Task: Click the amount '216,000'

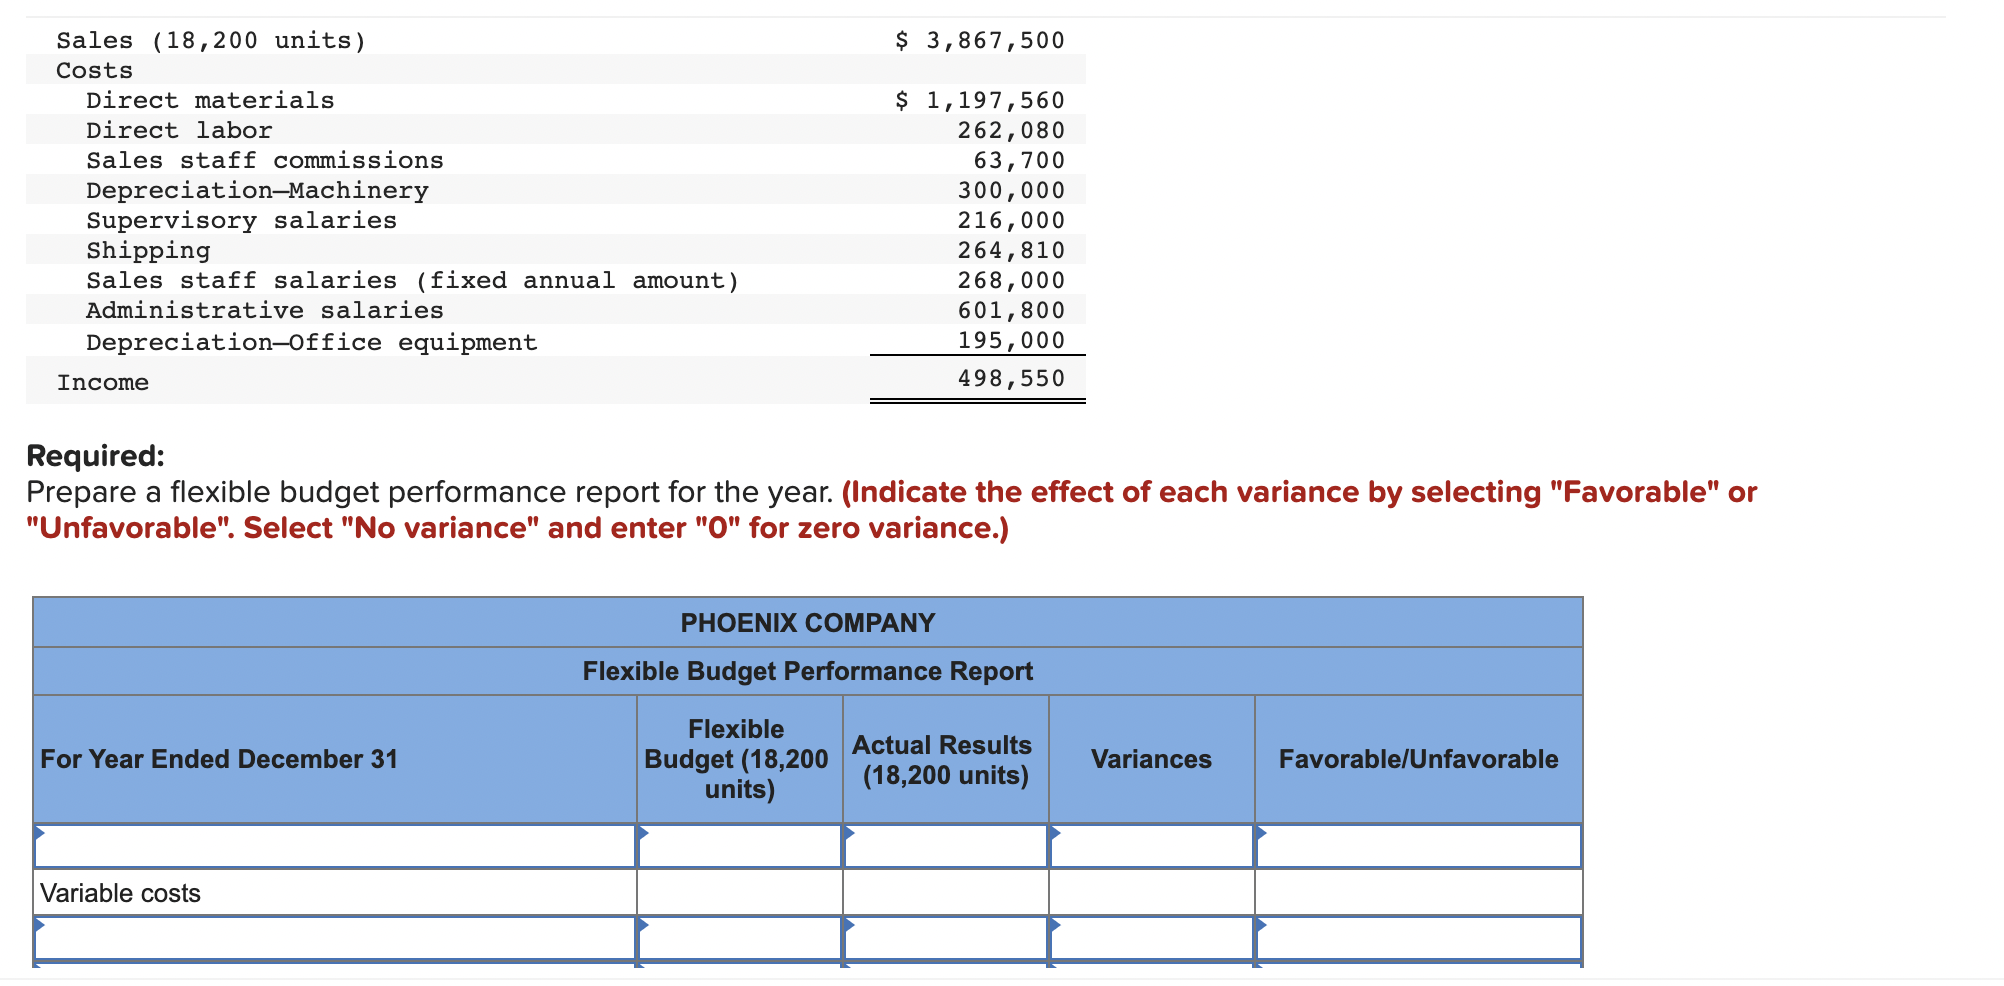Action: pyautogui.click(x=1011, y=221)
